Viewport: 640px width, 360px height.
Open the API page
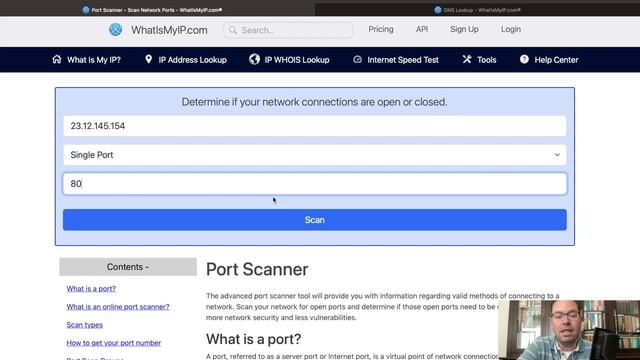pyautogui.click(x=422, y=29)
